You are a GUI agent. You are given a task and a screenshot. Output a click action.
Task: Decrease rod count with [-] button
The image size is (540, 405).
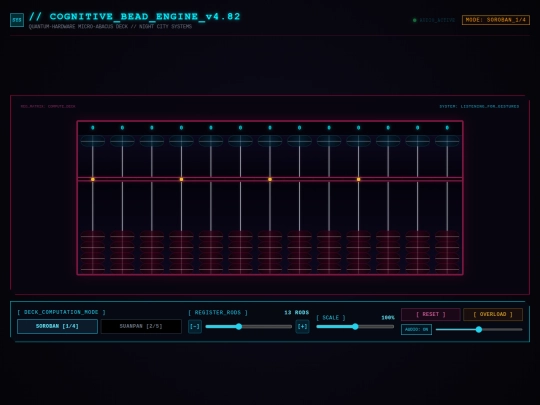tap(195, 326)
